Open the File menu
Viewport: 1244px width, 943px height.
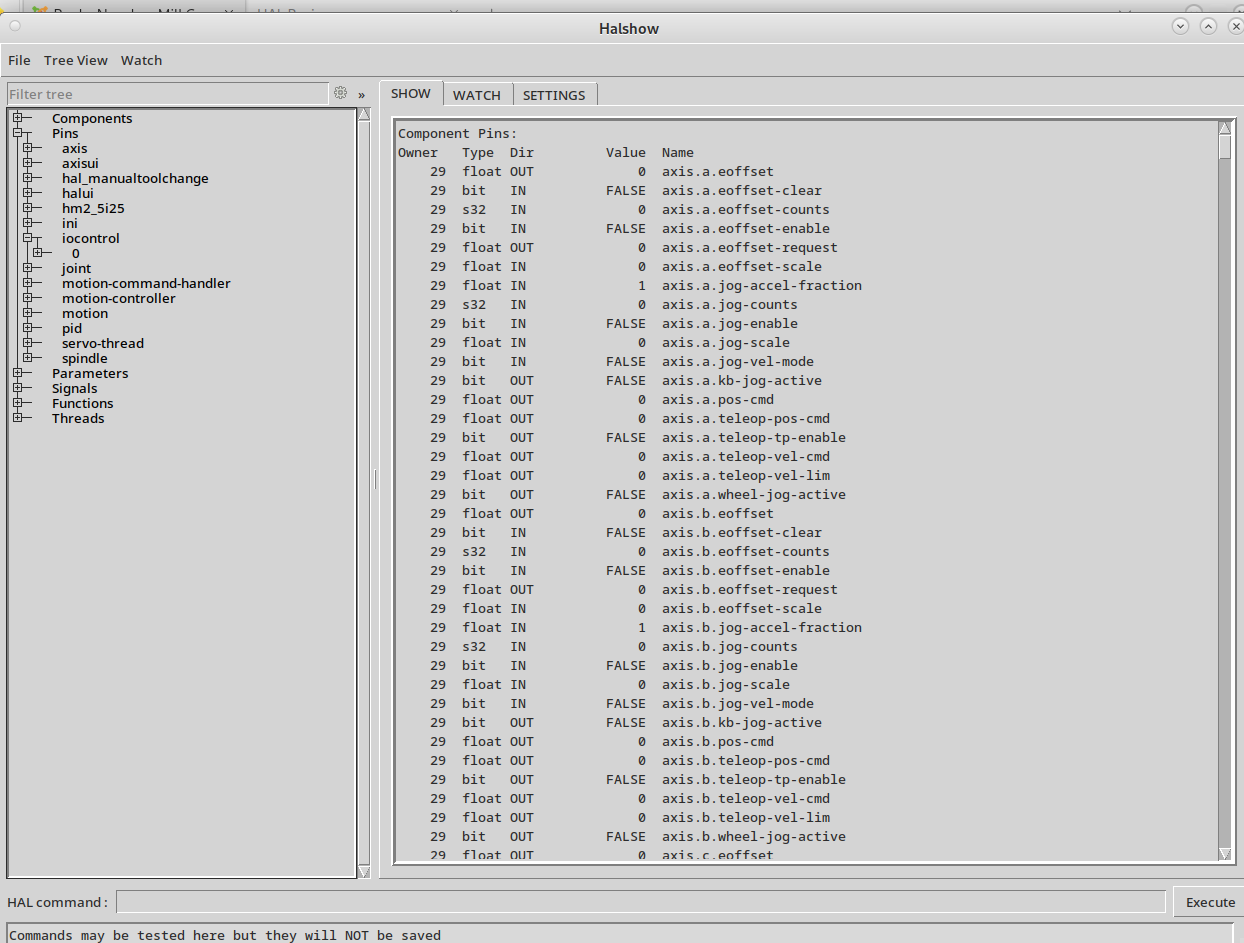coord(19,60)
